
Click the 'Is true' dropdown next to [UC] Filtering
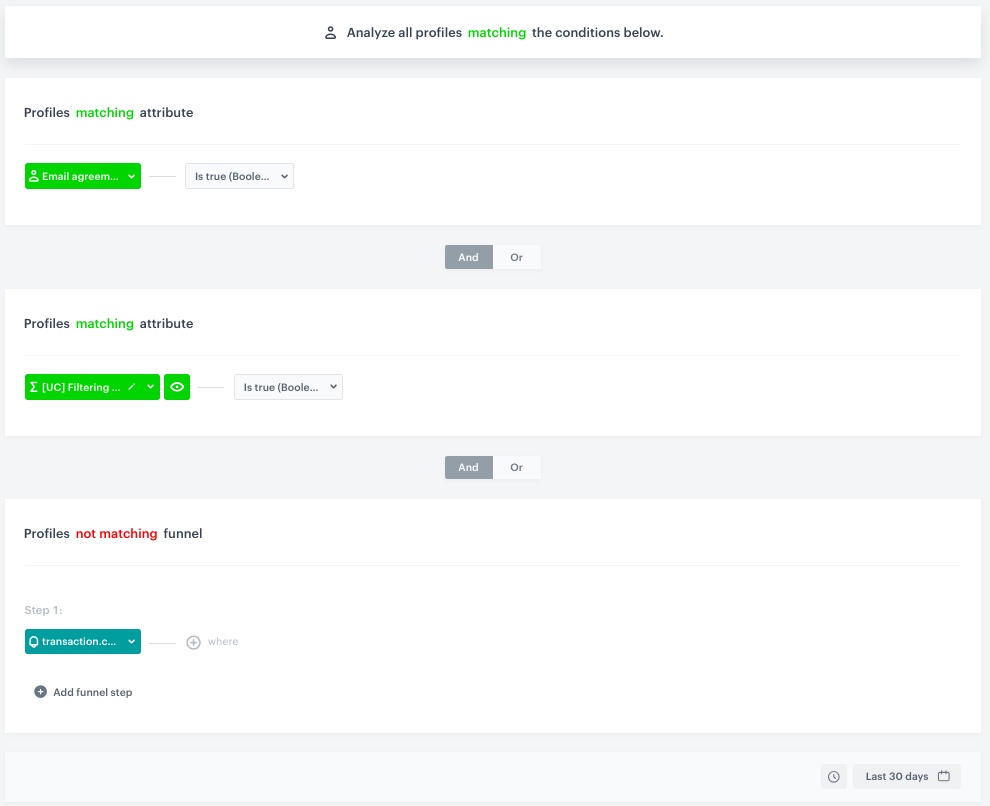(290, 387)
